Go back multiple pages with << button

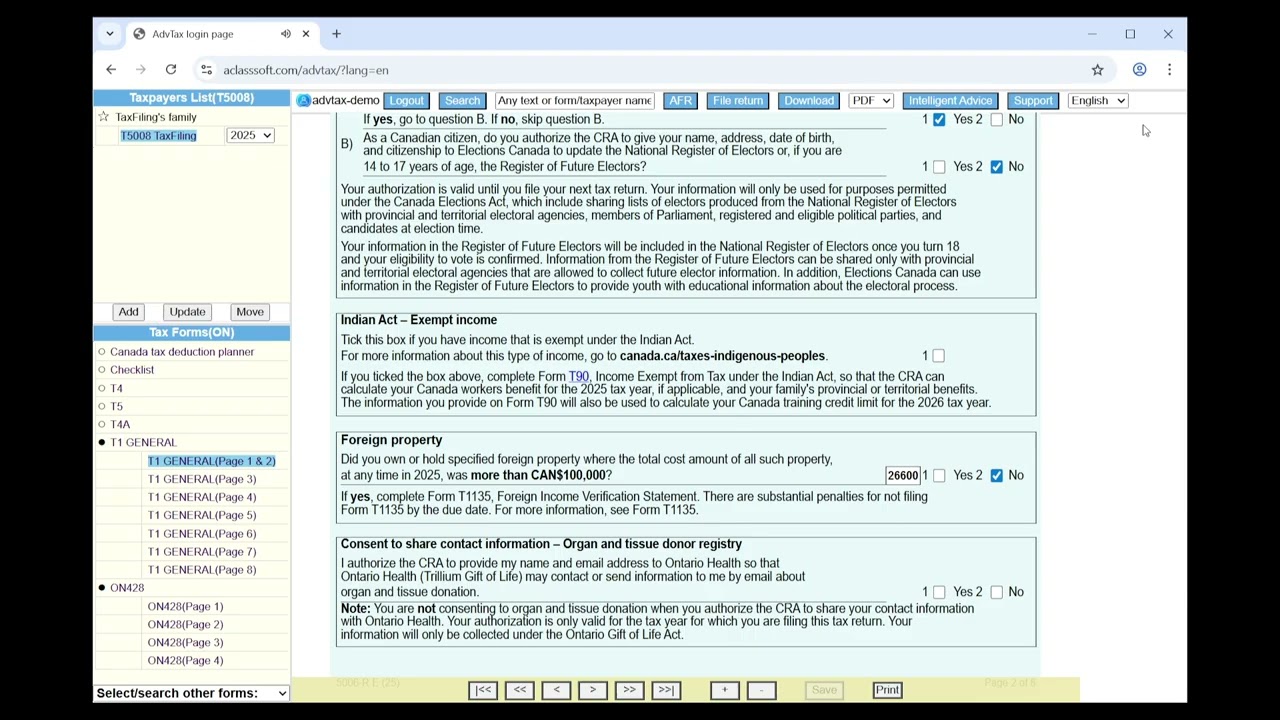pyautogui.click(x=520, y=690)
